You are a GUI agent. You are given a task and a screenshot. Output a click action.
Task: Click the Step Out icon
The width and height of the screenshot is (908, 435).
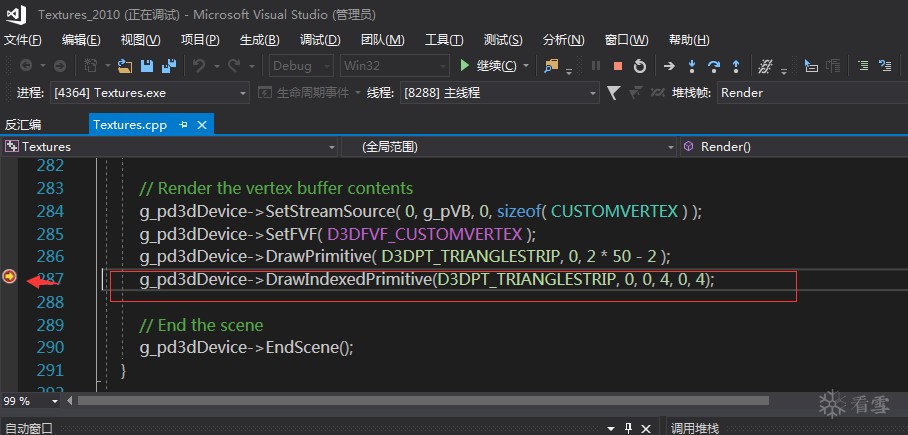point(736,66)
